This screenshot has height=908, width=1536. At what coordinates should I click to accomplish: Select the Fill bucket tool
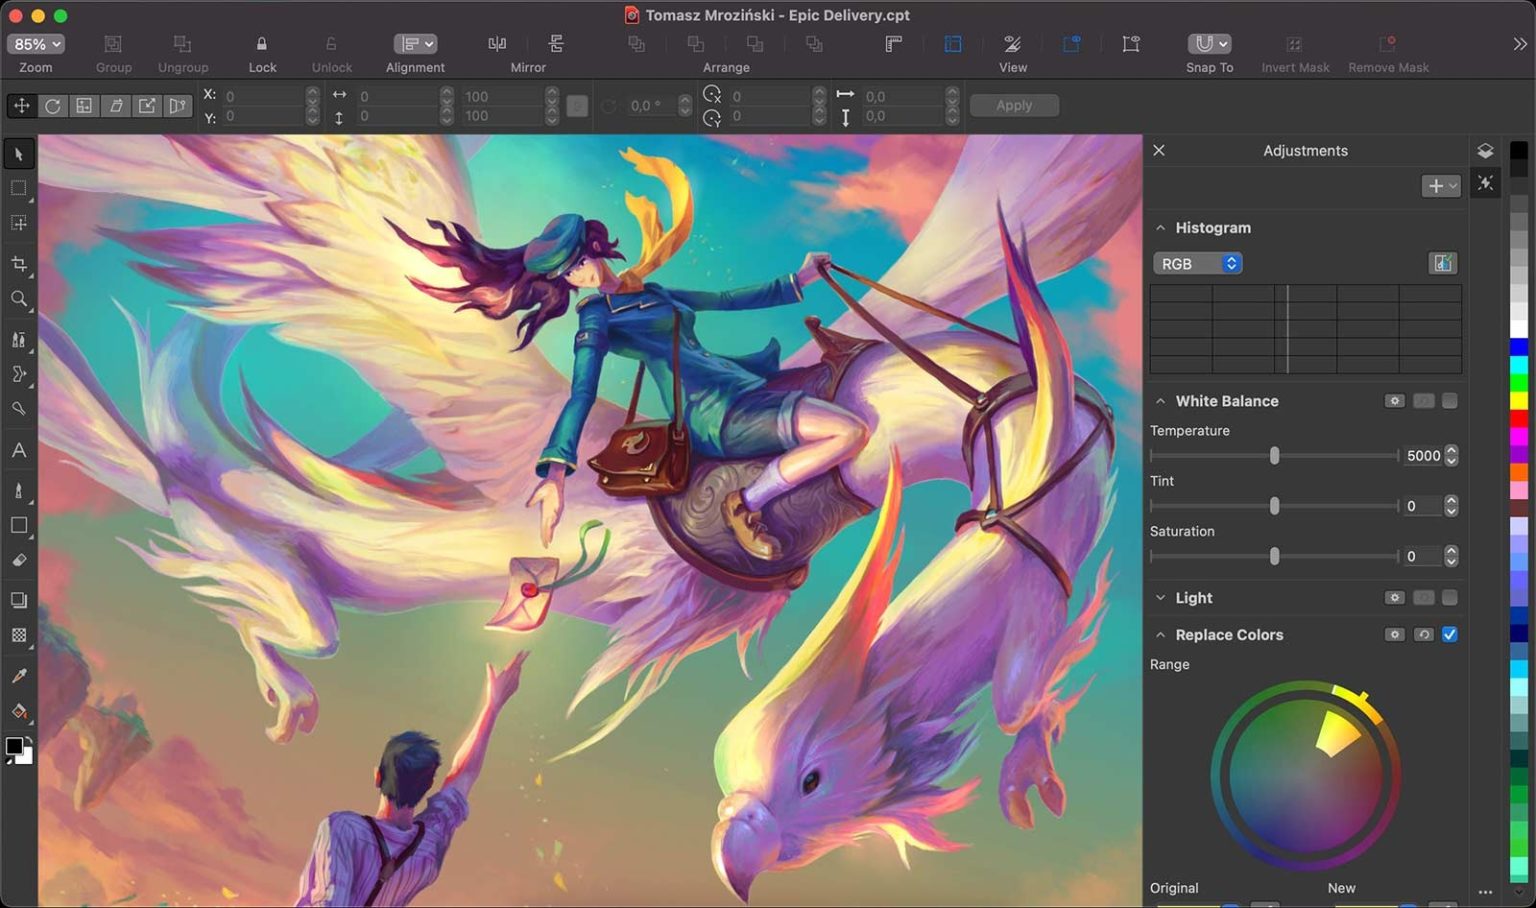19,712
